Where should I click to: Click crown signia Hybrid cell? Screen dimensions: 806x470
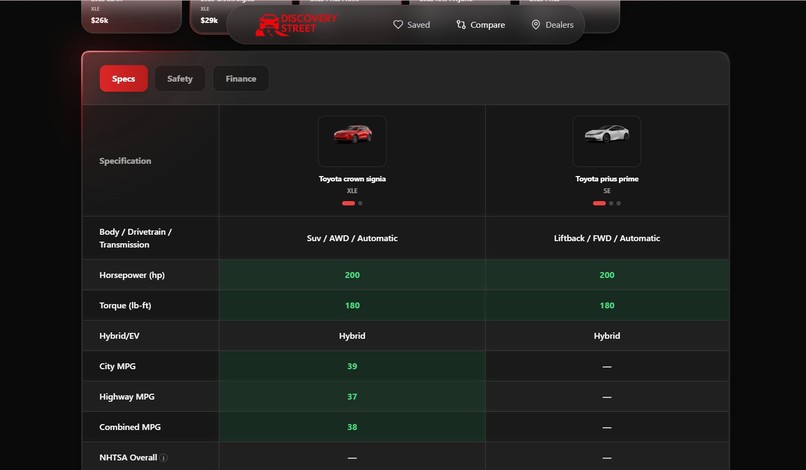pos(352,336)
